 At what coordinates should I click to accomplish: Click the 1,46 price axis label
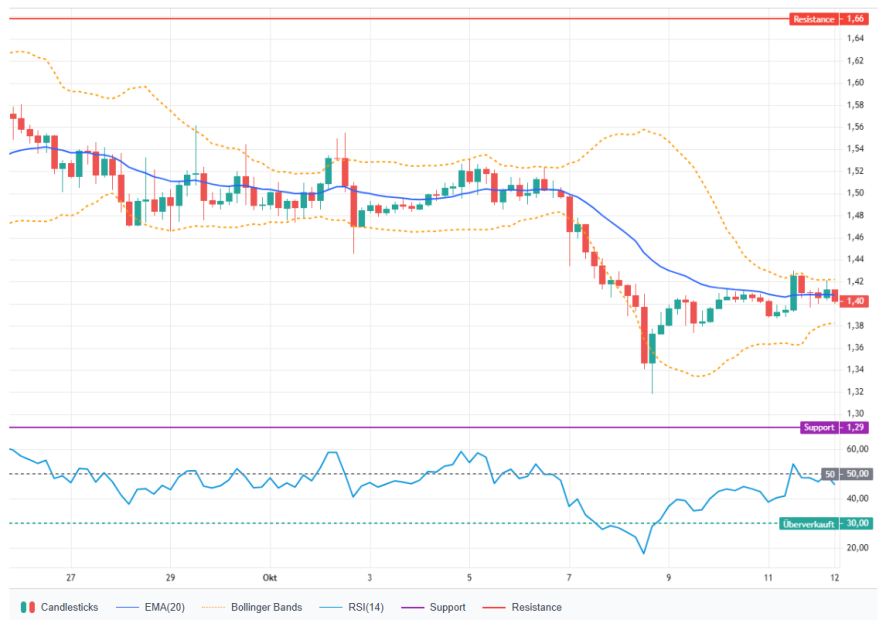pyautogui.click(x=855, y=237)
